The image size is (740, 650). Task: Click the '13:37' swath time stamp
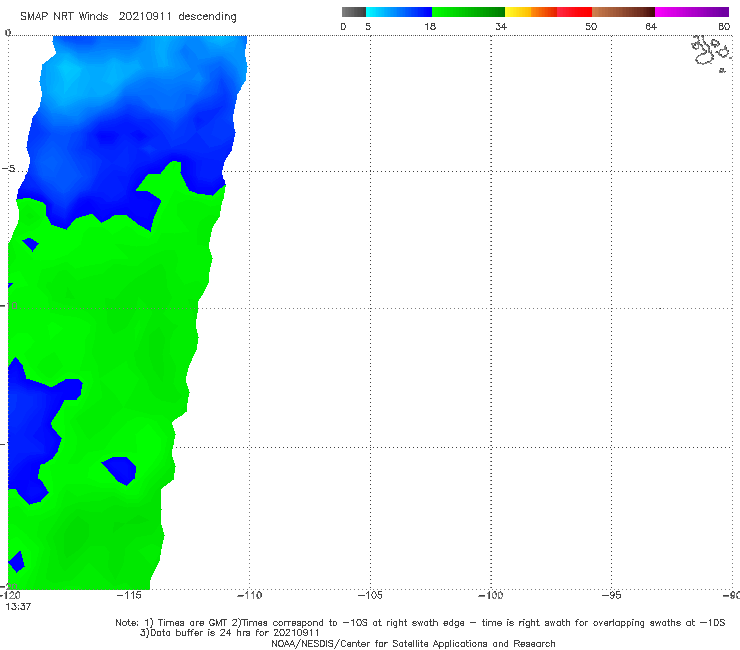[x=18, y=607]
